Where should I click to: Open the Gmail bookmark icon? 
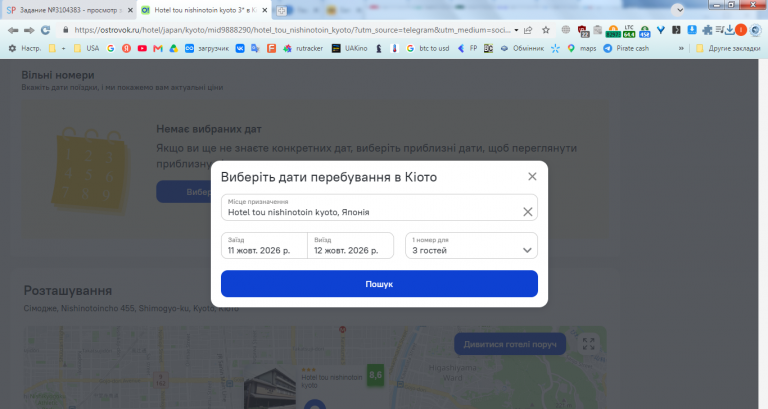point(158,48)
